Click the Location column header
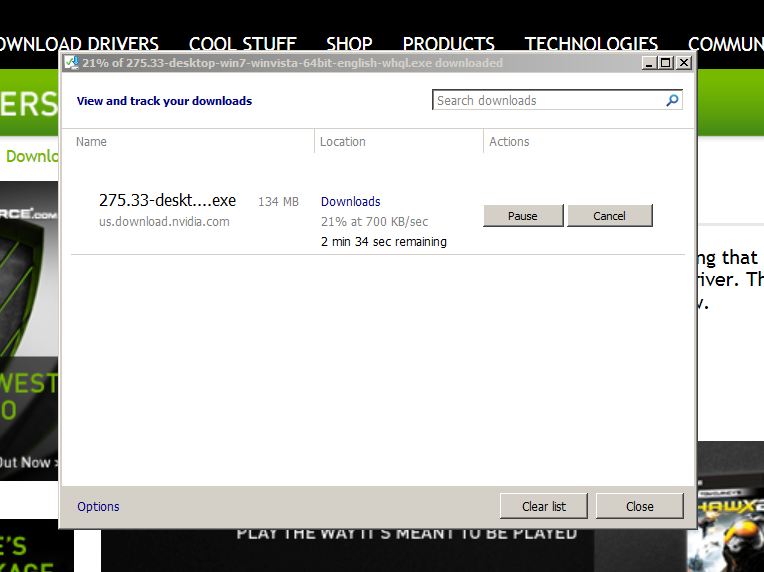The image size is (764, 572). point(343,142)
